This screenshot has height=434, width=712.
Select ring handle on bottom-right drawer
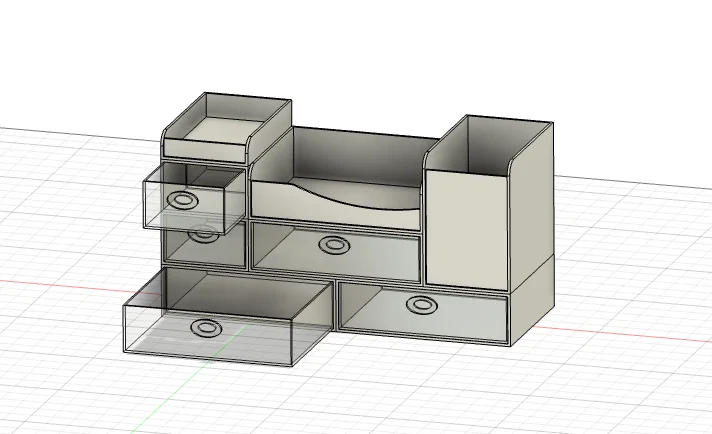coord(422,305)
